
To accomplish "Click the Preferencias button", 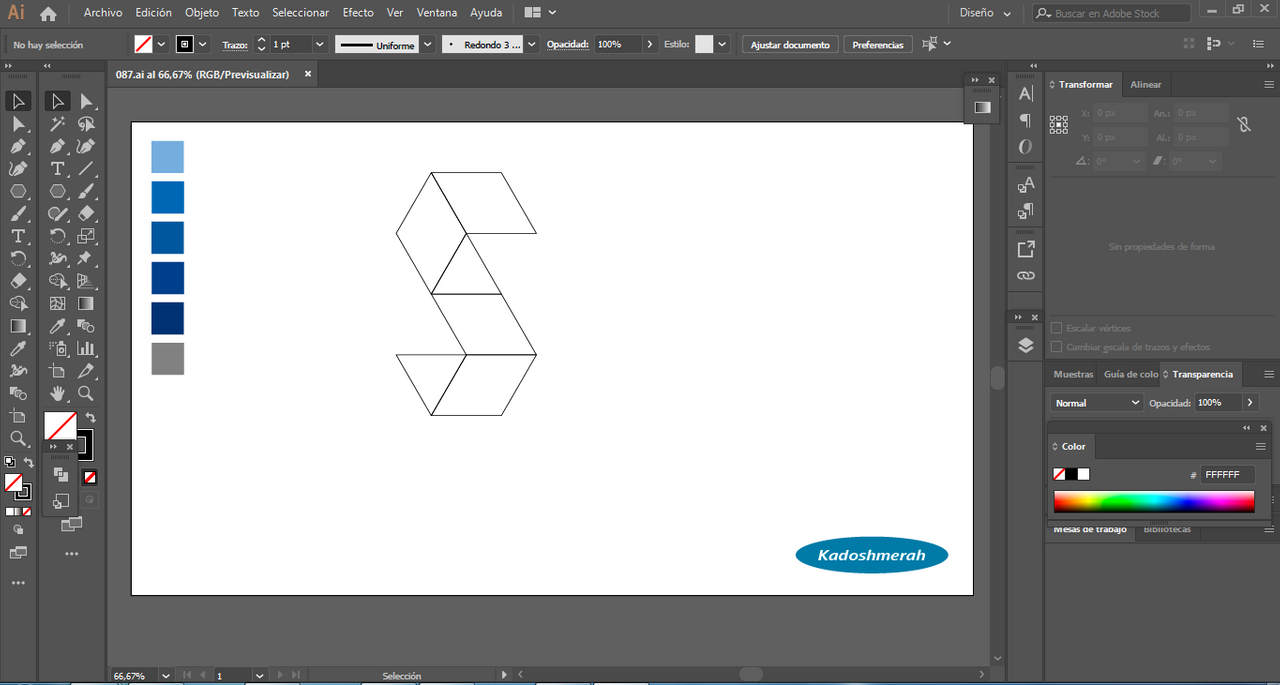I will [878, 45].
